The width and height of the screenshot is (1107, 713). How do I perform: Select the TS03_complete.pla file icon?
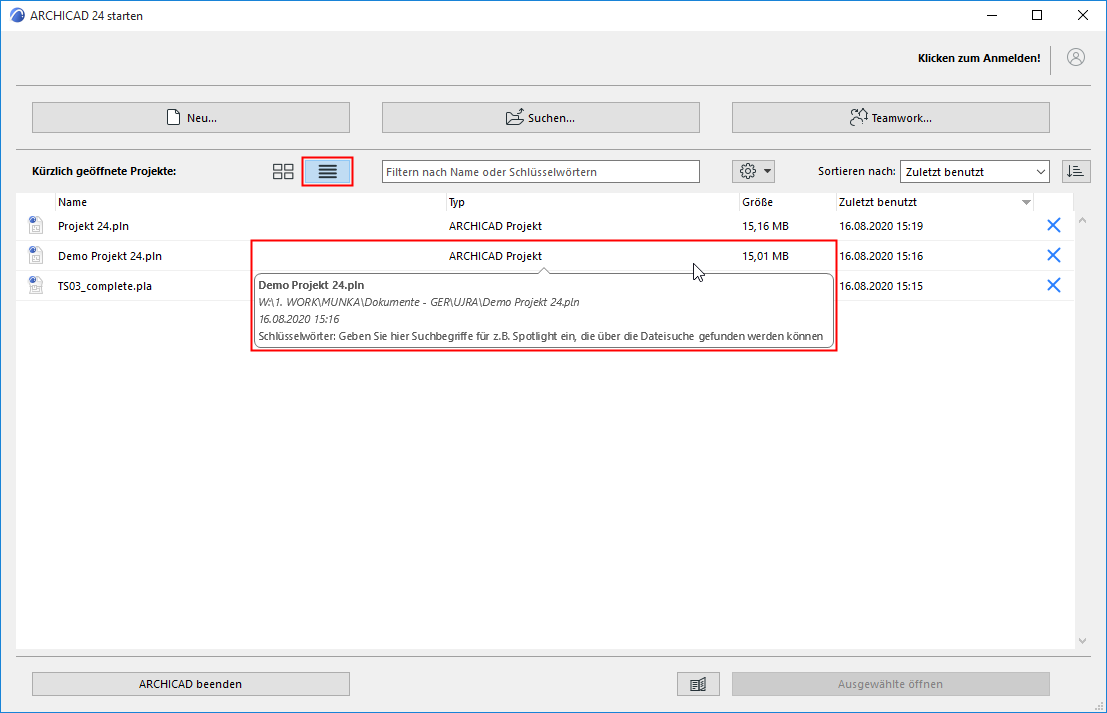35,285
